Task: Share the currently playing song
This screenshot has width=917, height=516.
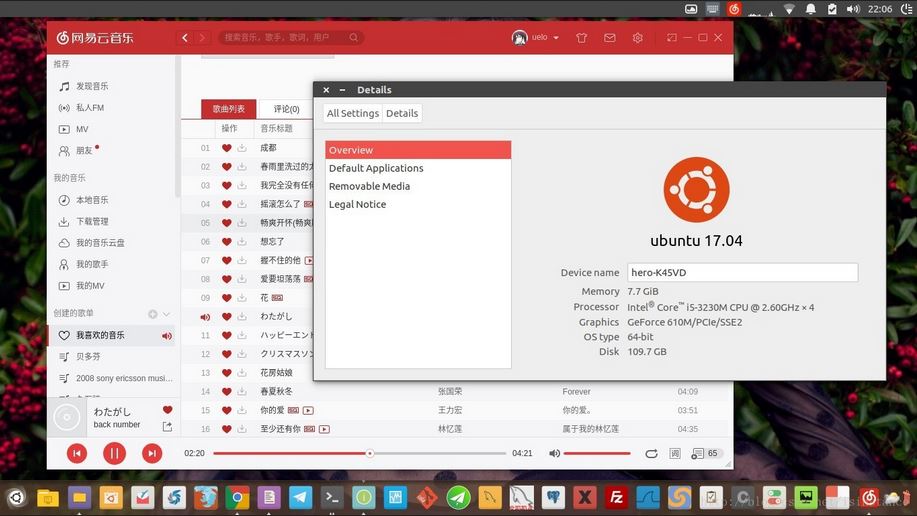Action: (167, 426)
